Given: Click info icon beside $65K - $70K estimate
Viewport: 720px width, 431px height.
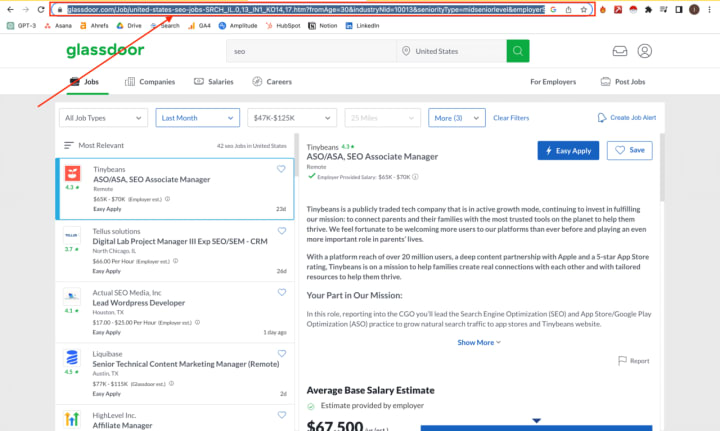Looking at the screenshot, I should coord(168,199).
